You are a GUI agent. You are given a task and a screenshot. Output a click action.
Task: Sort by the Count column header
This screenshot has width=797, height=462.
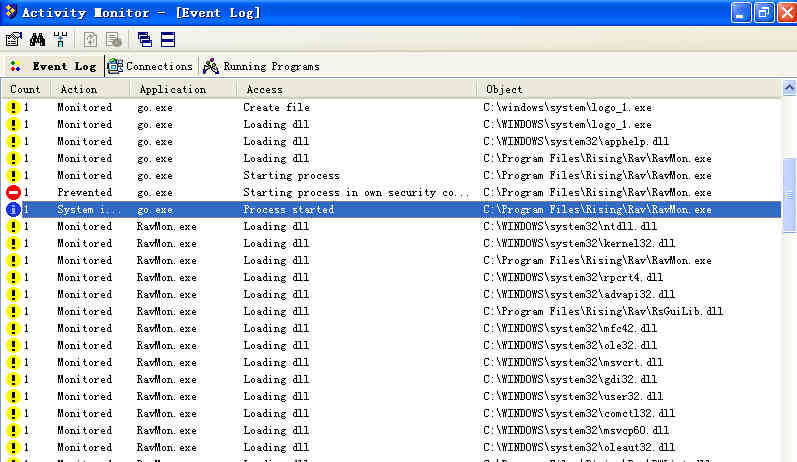[25, 89]
